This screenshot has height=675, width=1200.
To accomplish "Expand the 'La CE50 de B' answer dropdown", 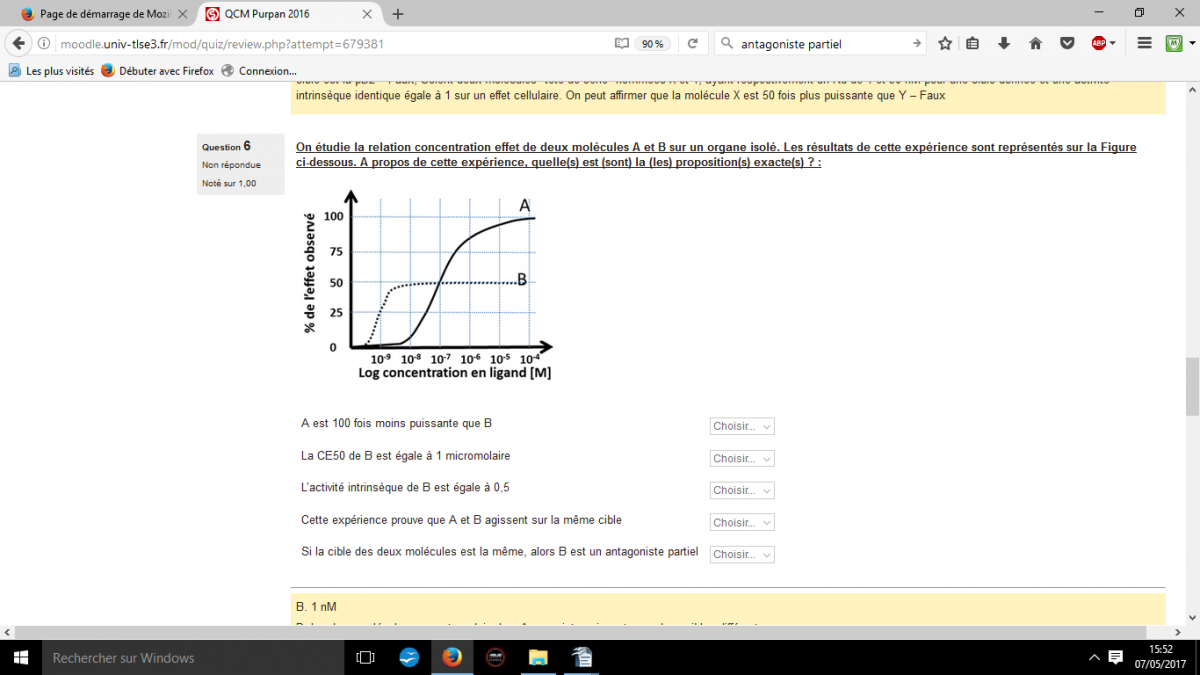I will click(x=742, y=458).
